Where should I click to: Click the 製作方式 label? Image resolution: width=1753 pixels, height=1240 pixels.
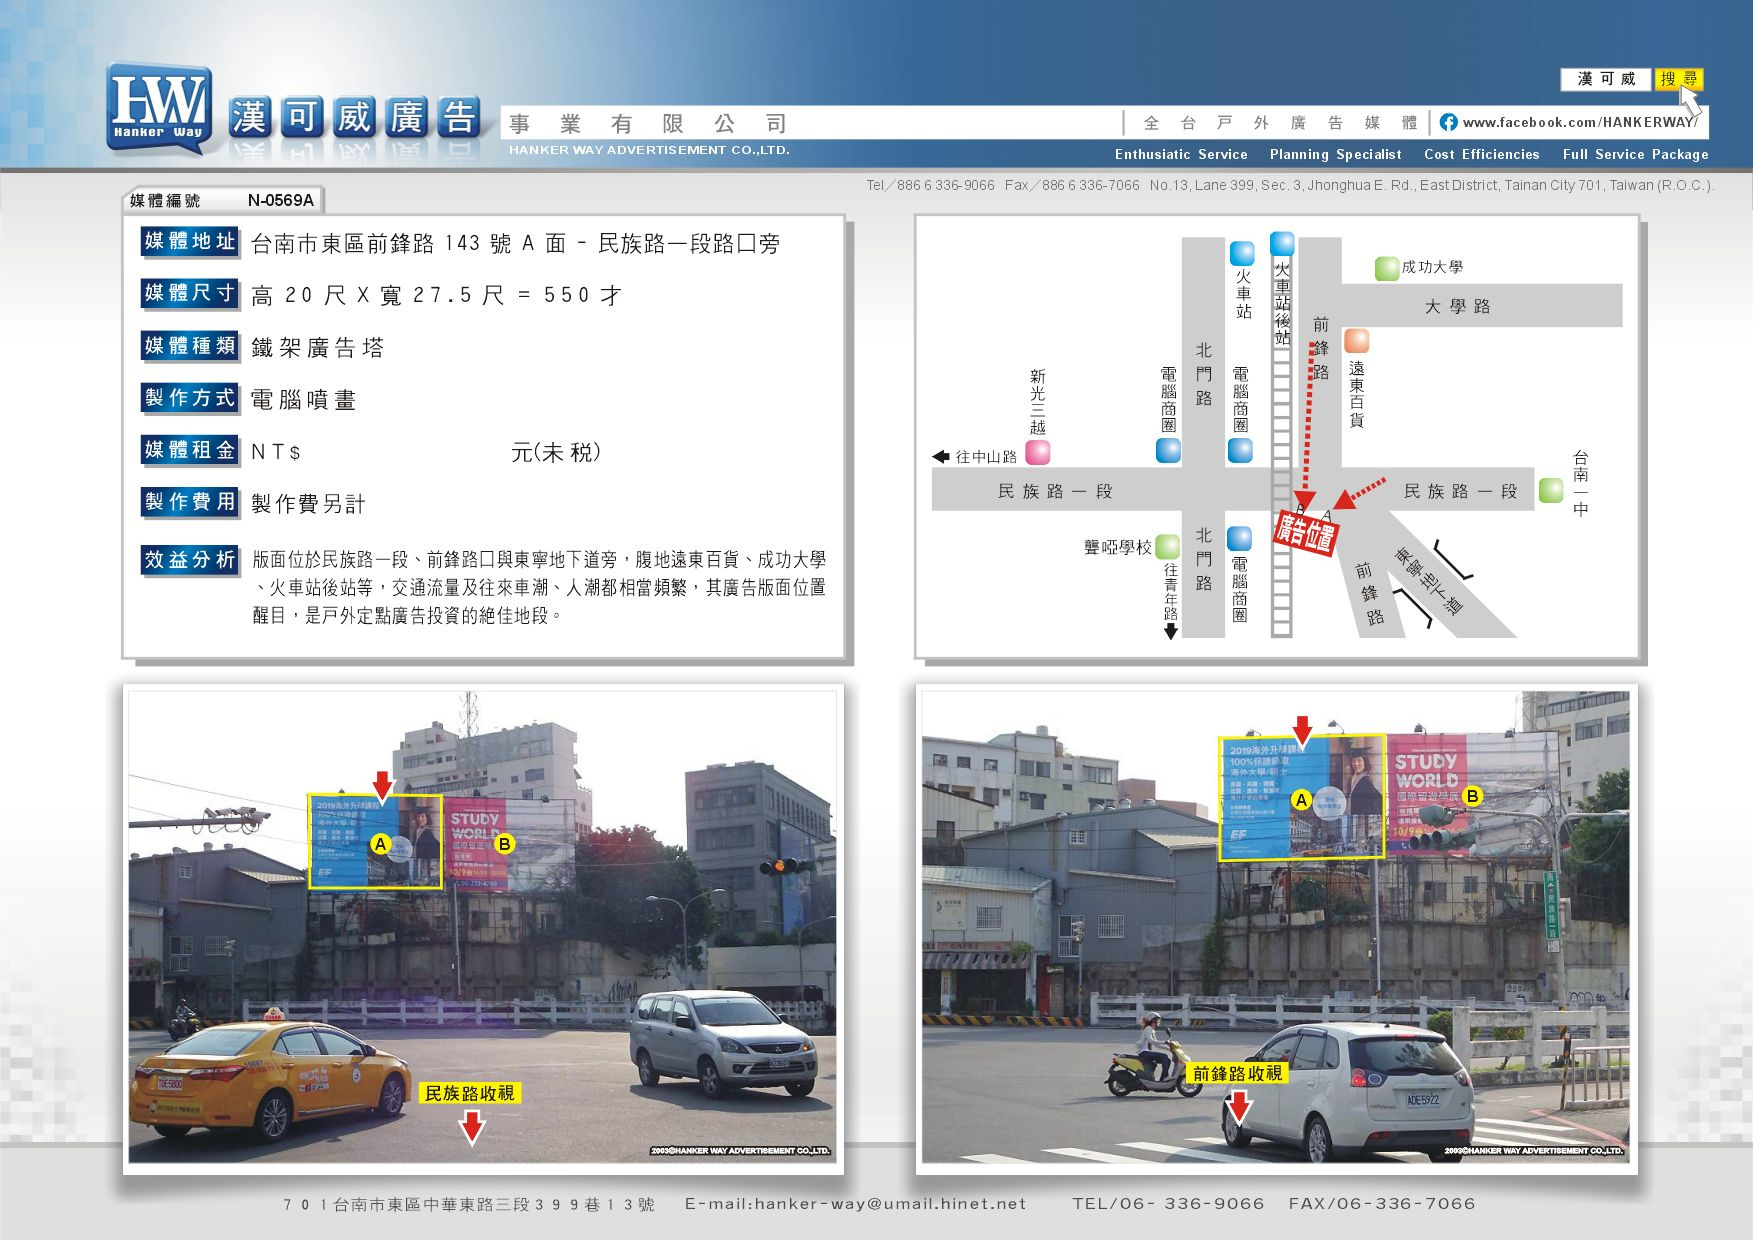[190, 398]
